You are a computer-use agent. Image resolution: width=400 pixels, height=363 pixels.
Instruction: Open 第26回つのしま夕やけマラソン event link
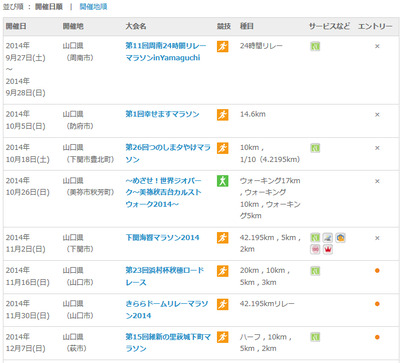click(x=168, y=153)
